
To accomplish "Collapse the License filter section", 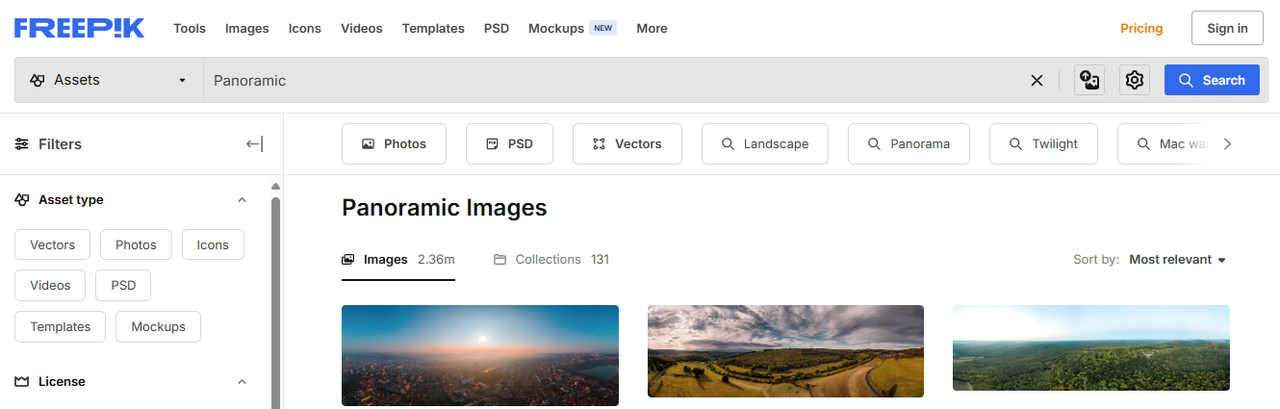I will coord(242,382).
